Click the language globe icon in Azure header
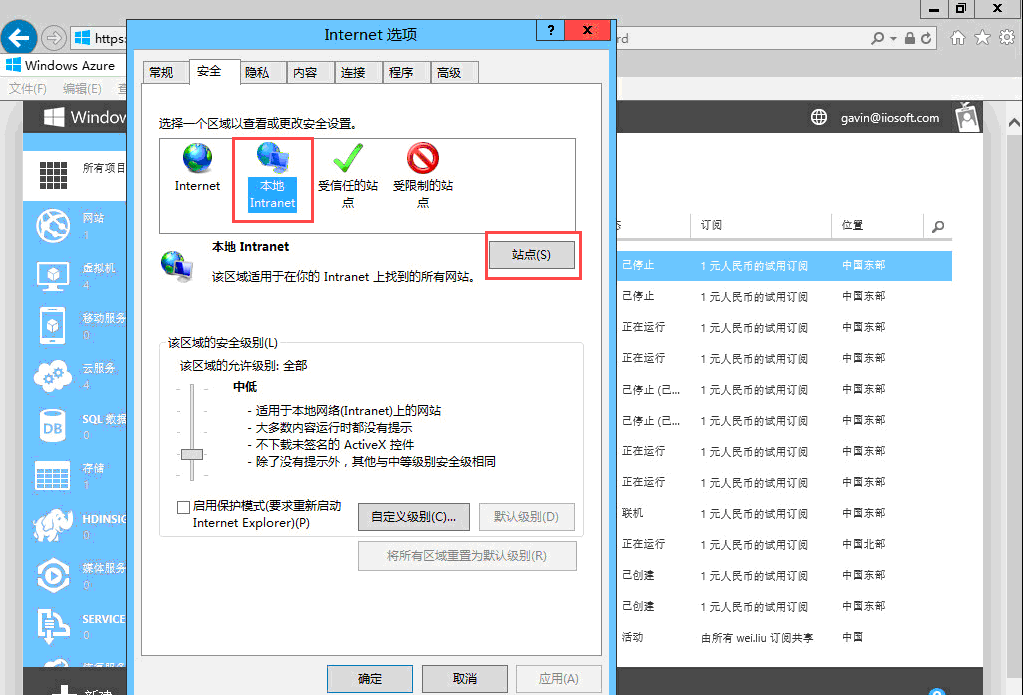The width and height of the screenshot is (1023, 695). click(x=819, y=117)
